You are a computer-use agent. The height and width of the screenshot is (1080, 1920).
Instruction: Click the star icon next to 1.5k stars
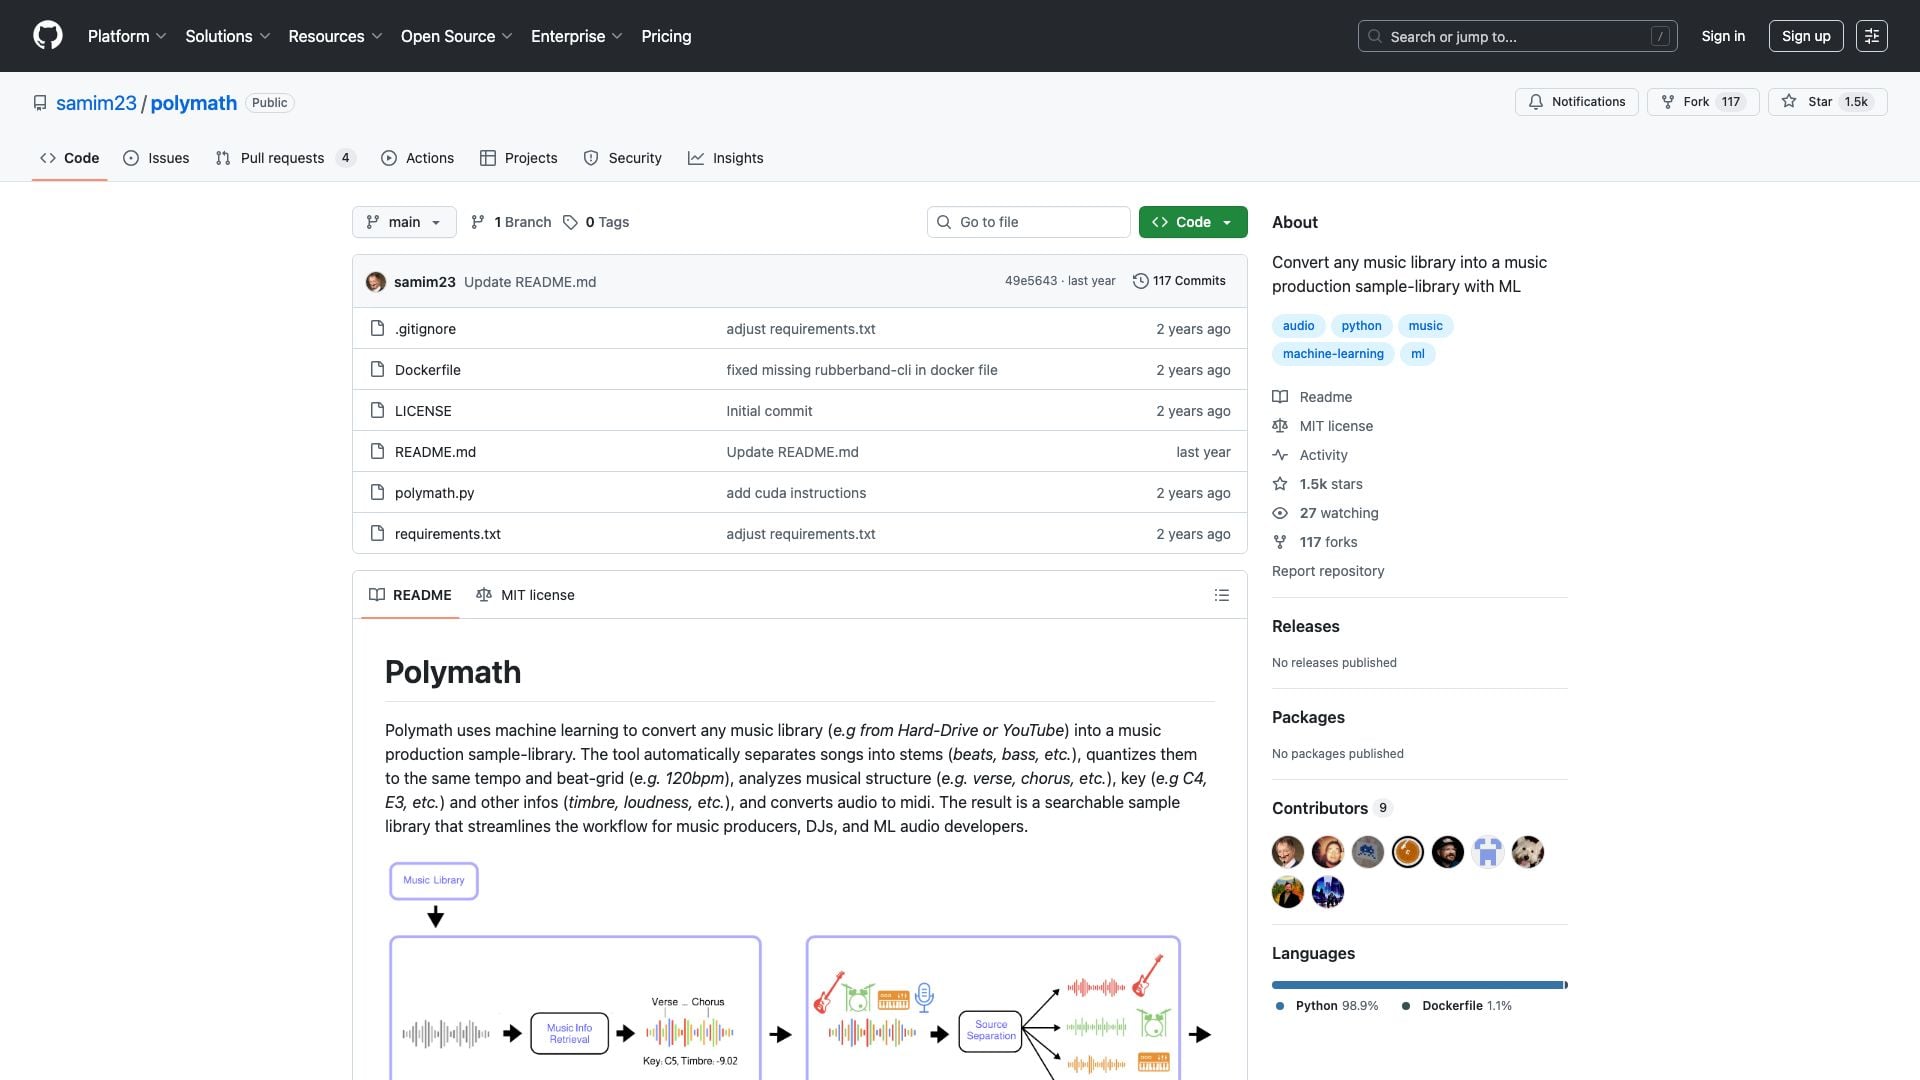(1280, 484)
